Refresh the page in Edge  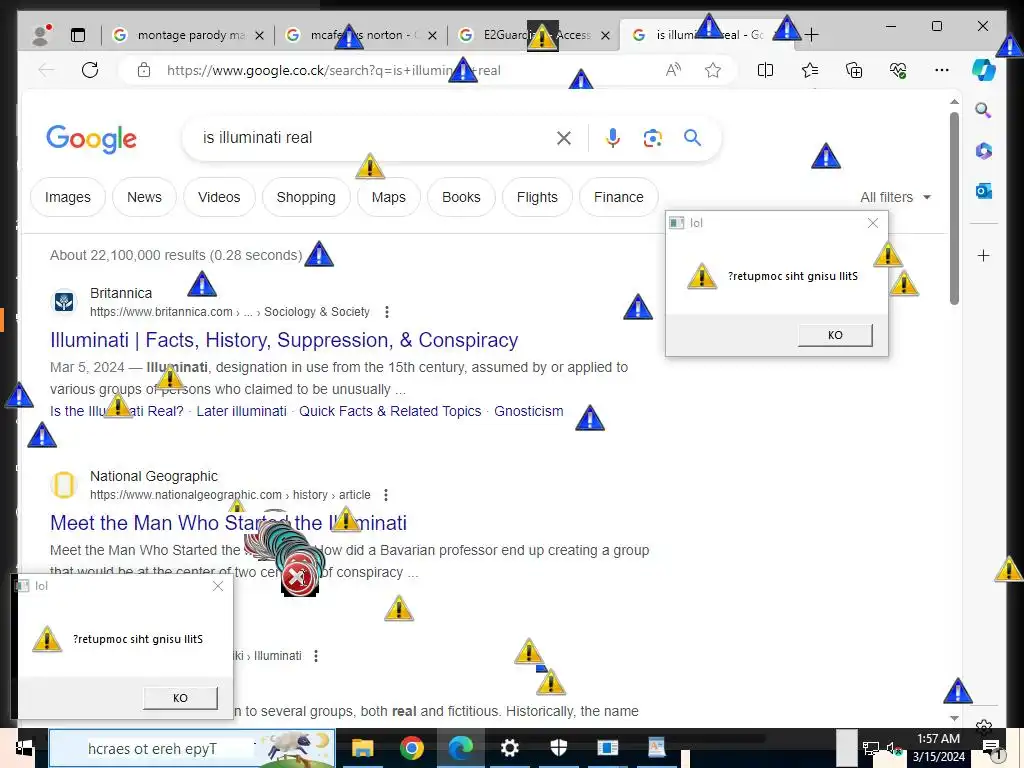click(x=90, y=70)
